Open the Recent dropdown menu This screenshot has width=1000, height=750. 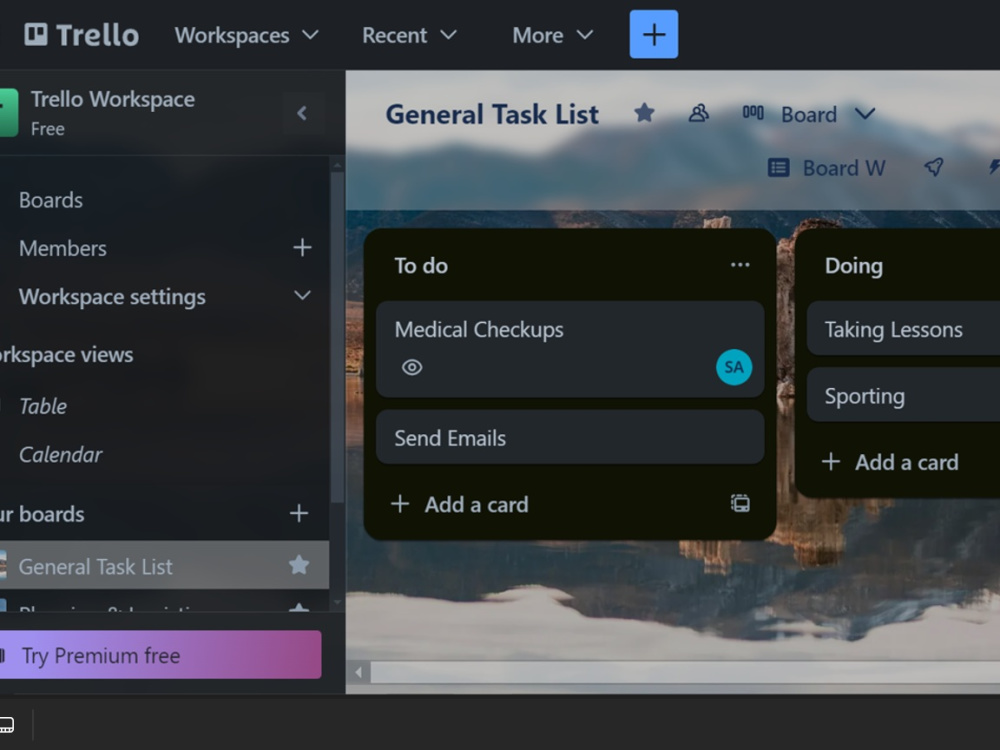point(409,35)
